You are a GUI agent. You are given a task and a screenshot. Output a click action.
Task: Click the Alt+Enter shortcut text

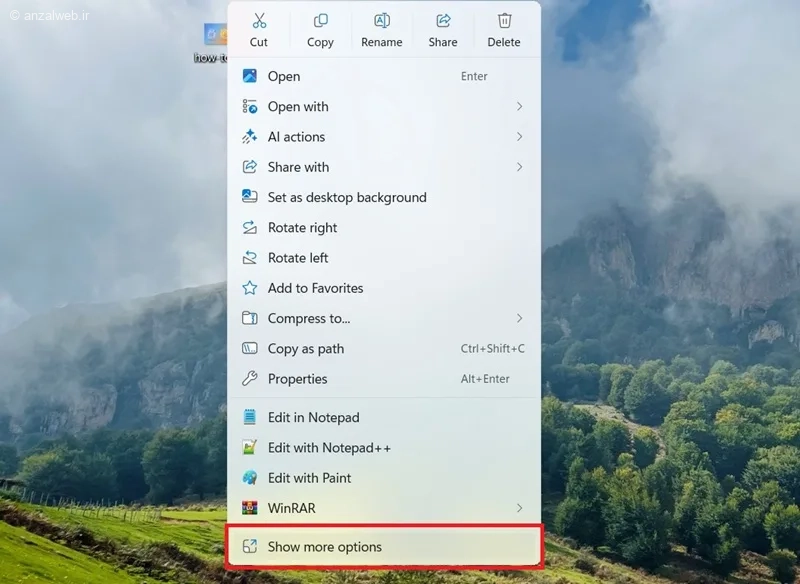point(485,379)
